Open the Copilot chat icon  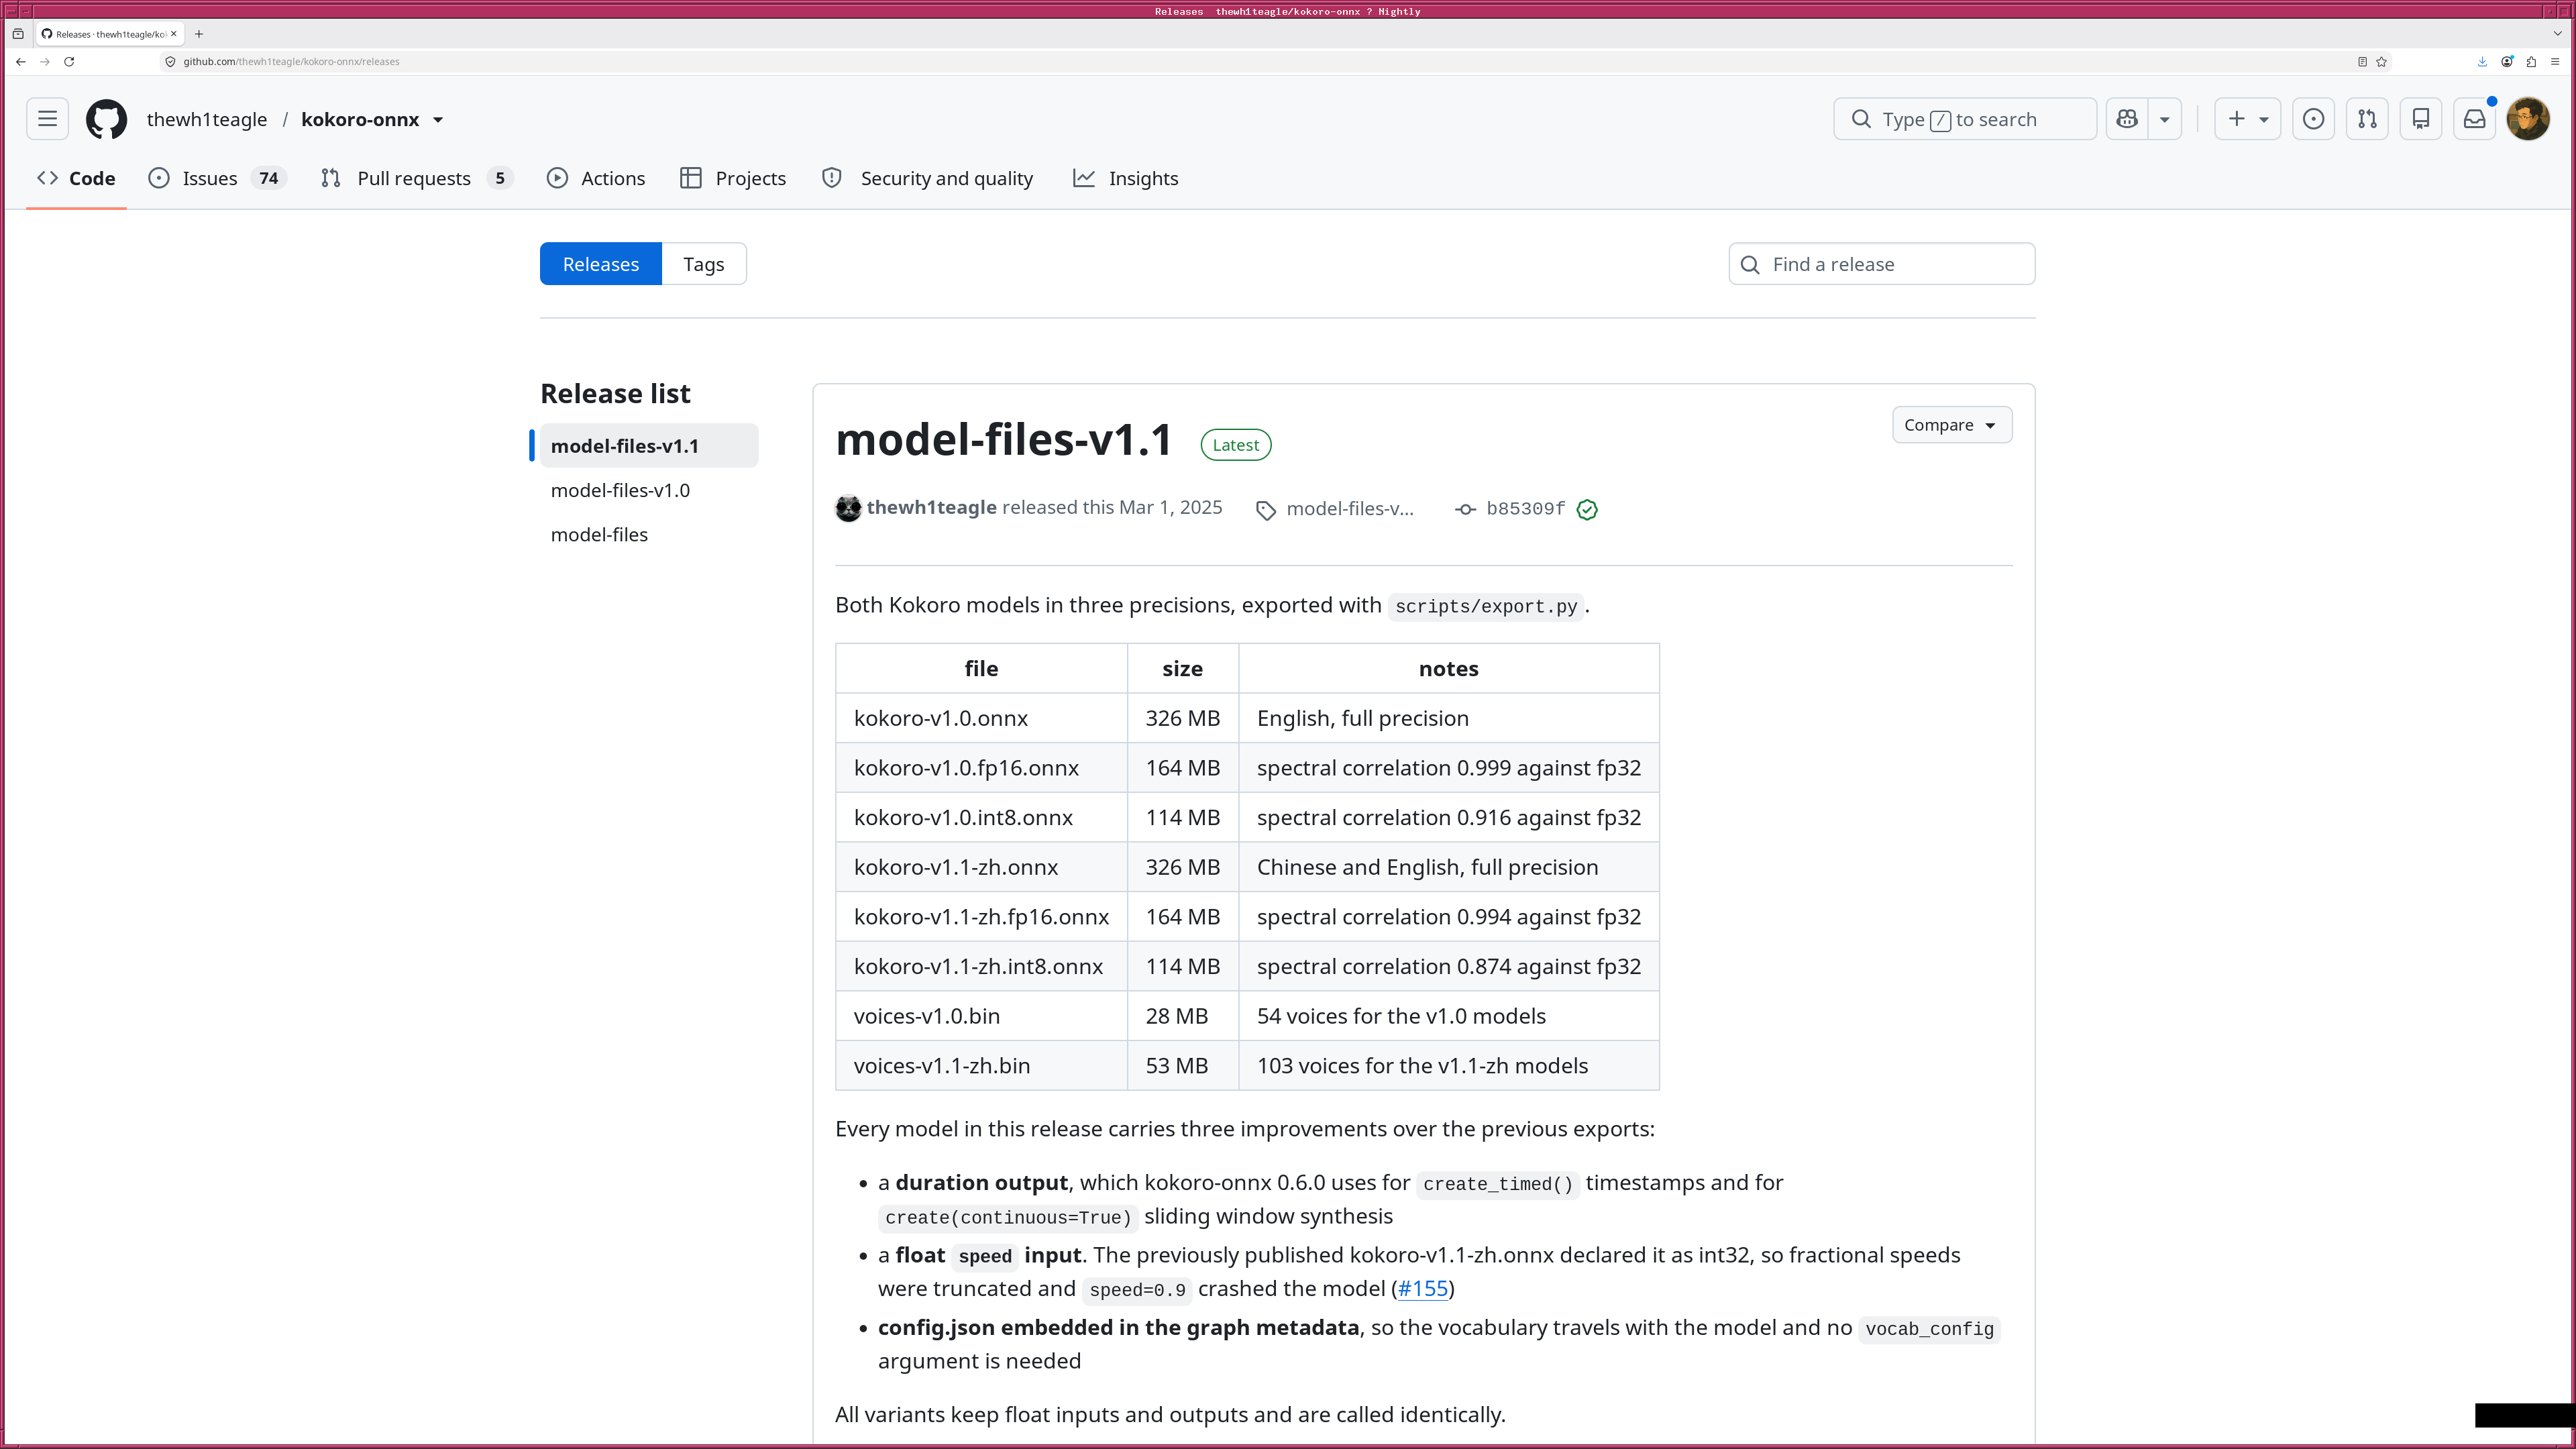click(x=2127, y=119)
